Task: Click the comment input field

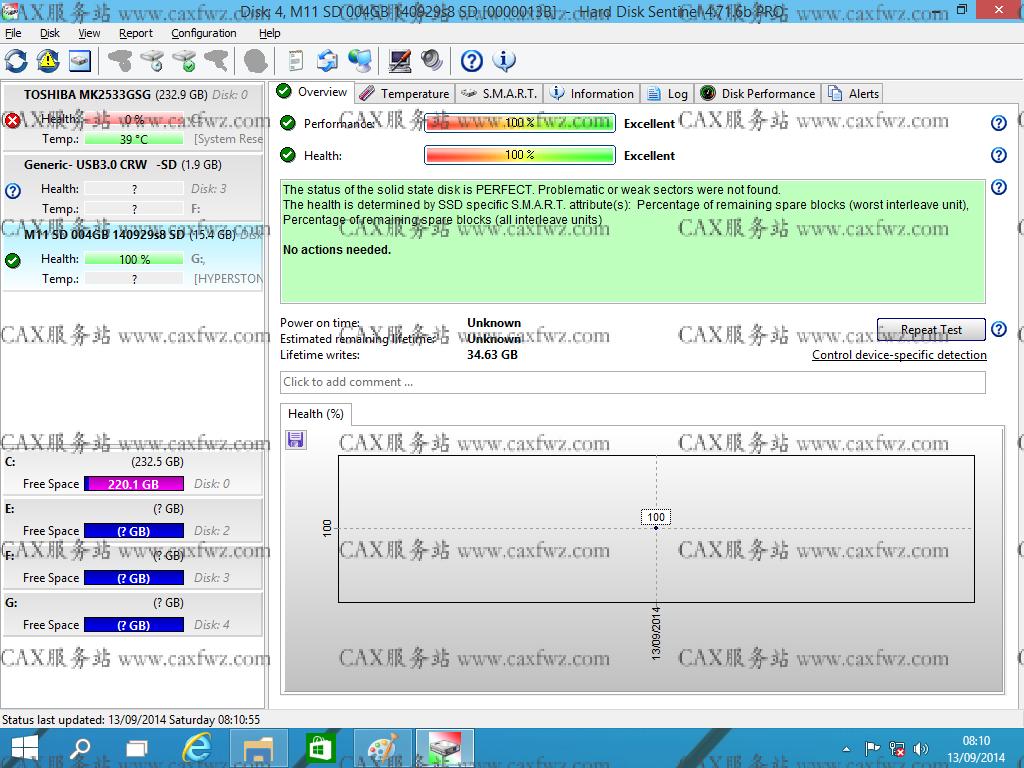Action: tap(632, 382)
